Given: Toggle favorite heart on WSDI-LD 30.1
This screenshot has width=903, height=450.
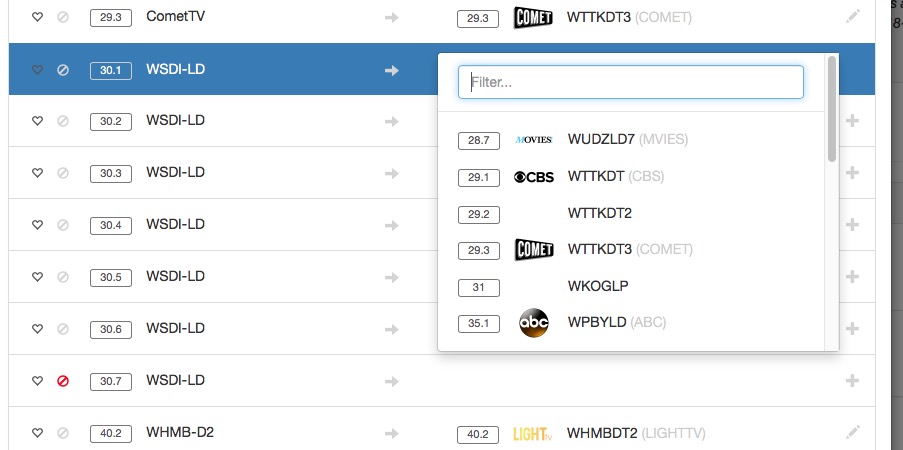Looking at the screenshot, I should tap(38, 70).
